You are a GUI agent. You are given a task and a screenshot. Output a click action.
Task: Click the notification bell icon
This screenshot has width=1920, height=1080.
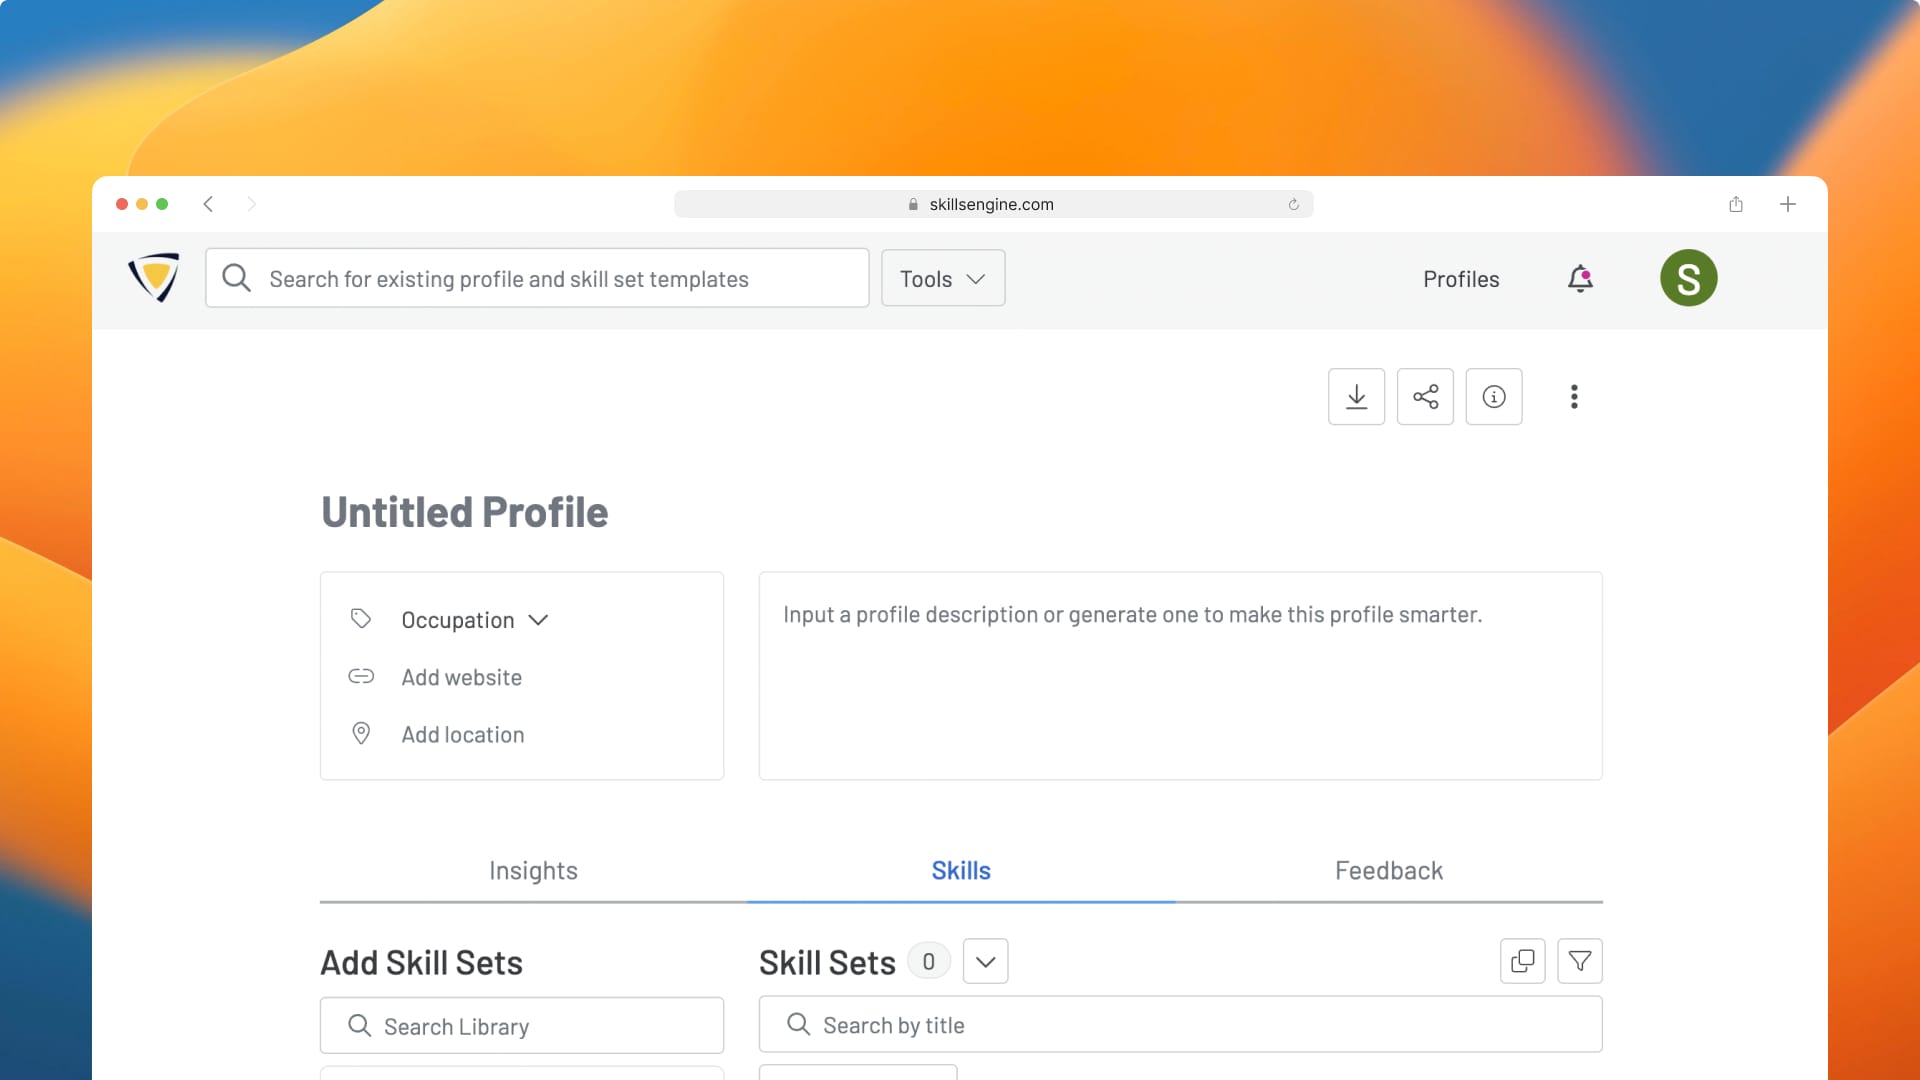point(1578,278)
